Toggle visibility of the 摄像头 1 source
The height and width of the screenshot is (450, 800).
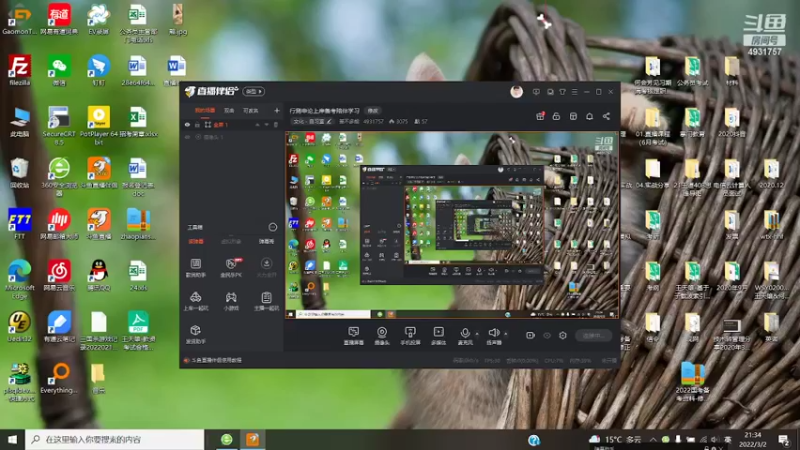[x=187, y=137]
